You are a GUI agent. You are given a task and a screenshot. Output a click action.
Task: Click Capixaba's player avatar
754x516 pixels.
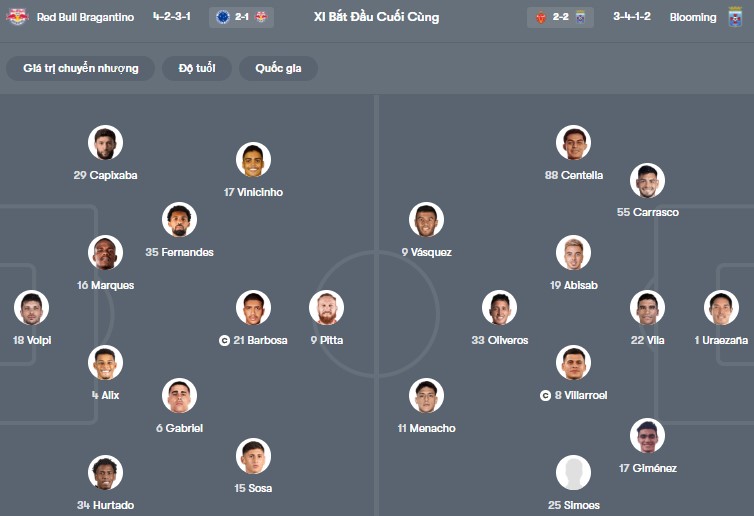click(x=105, y=143)
